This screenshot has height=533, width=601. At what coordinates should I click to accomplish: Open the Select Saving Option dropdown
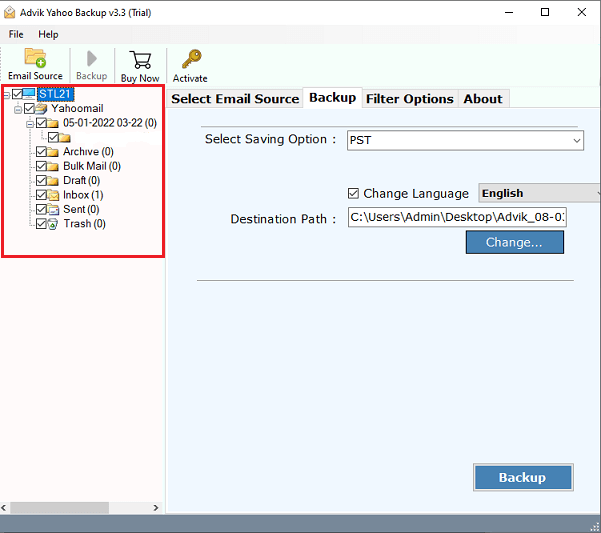[465, 140]
